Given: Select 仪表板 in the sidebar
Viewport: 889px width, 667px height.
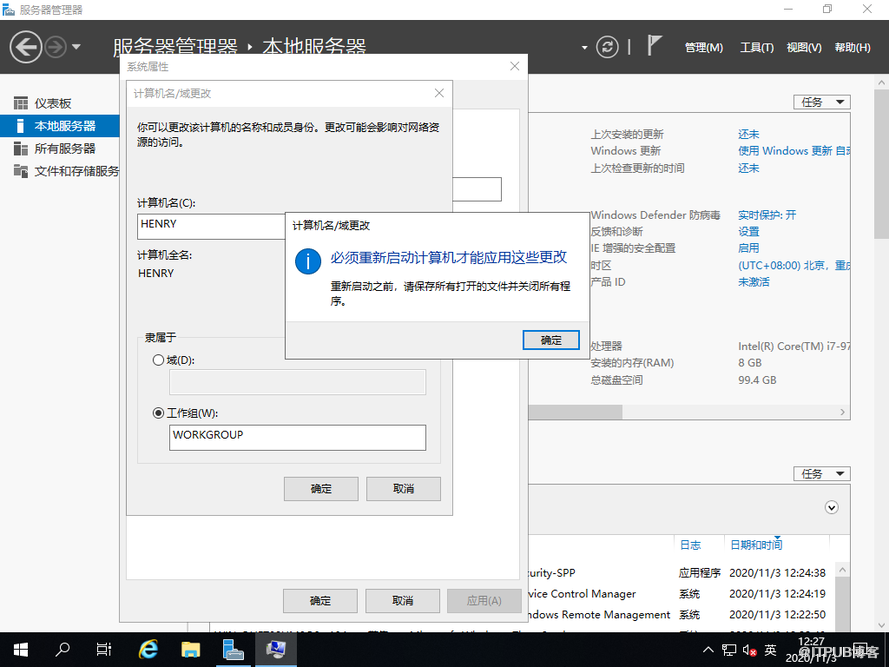Looking at the screenshot, I should pyautogui.click(x=53, y=103).
